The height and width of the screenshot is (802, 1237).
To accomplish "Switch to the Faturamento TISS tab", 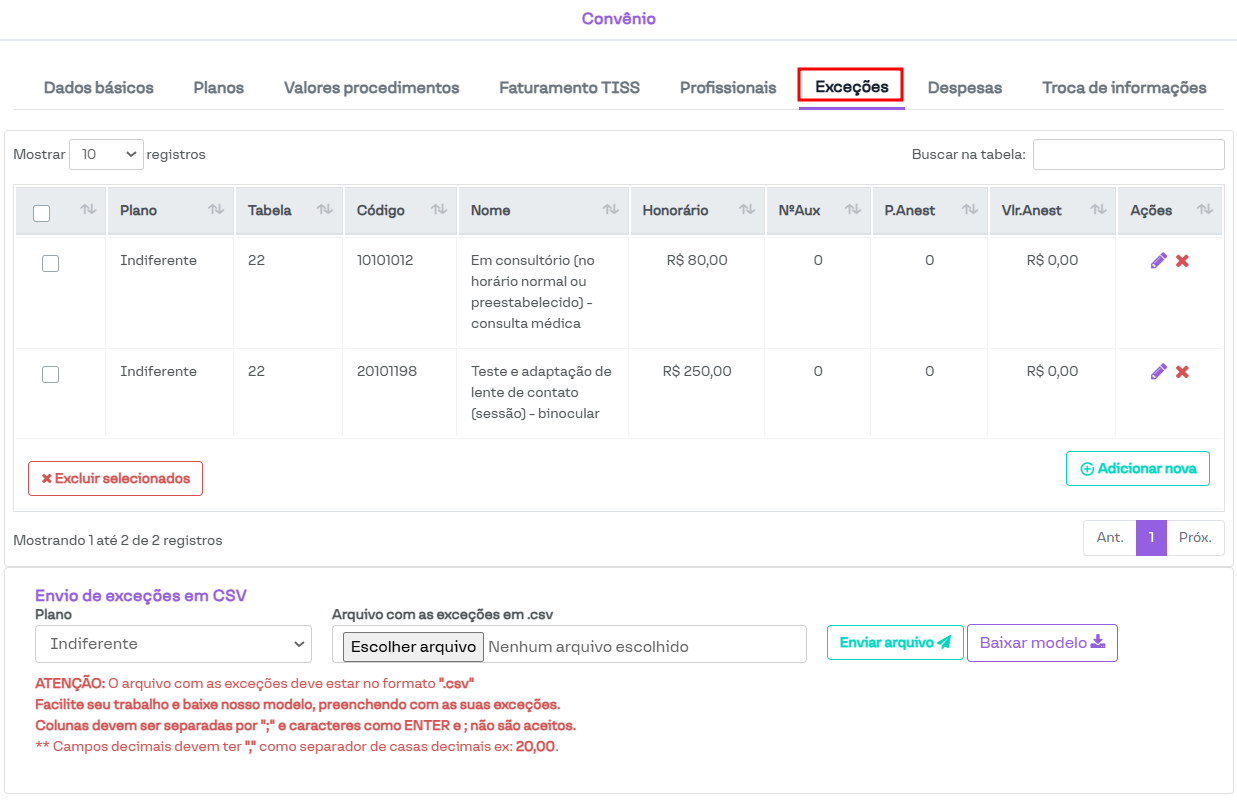I will pyautogui.click(x=569, y=88).
